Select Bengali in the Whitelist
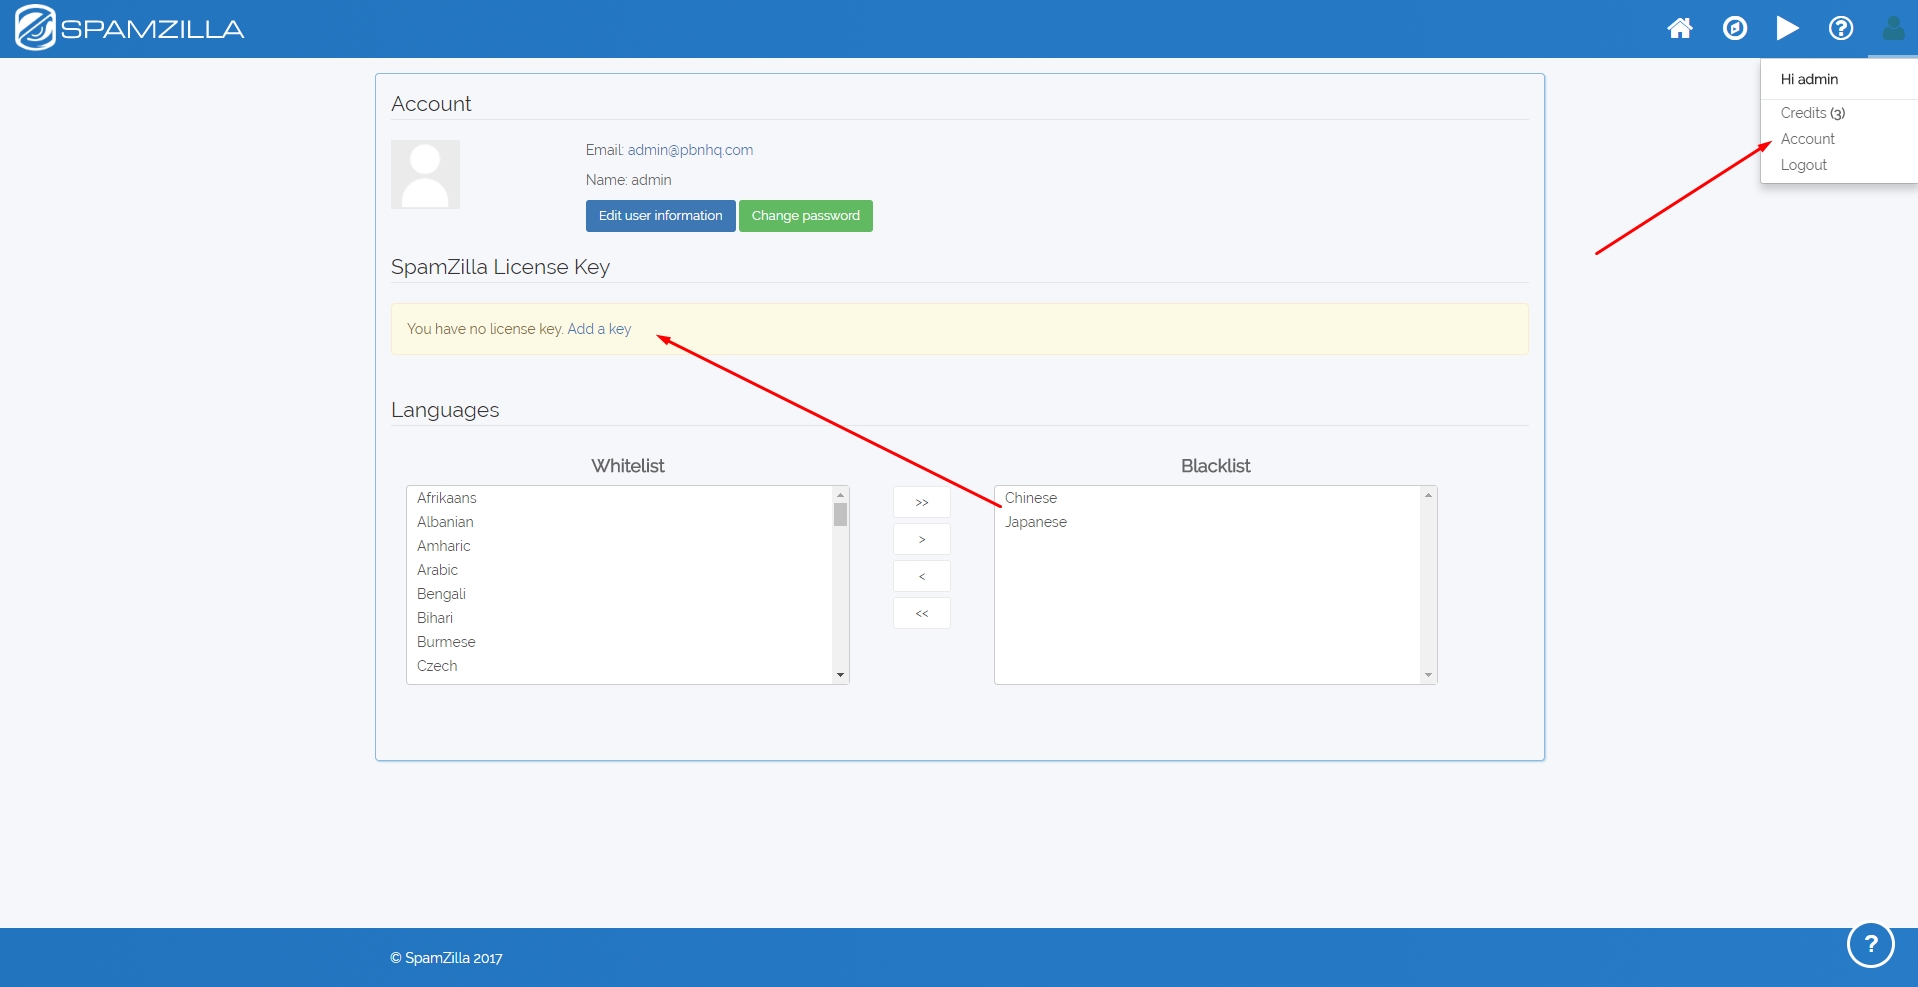 [x=620, y=594]
